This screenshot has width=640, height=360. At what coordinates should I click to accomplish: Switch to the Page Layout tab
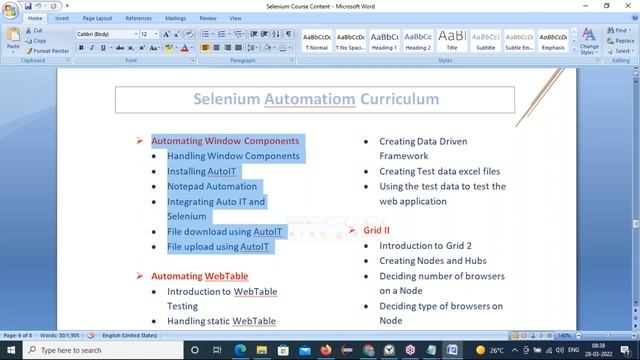[x=97, y=18]
